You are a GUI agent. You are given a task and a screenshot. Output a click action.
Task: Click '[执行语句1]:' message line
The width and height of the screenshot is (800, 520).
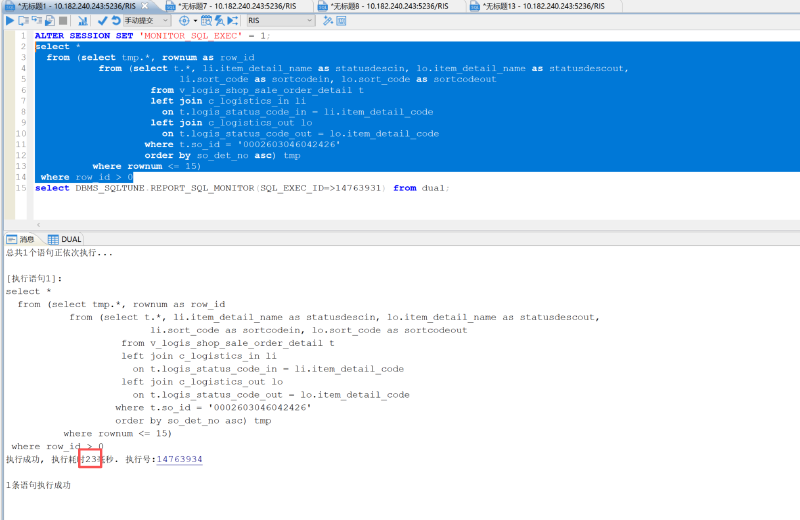[34, 279]
